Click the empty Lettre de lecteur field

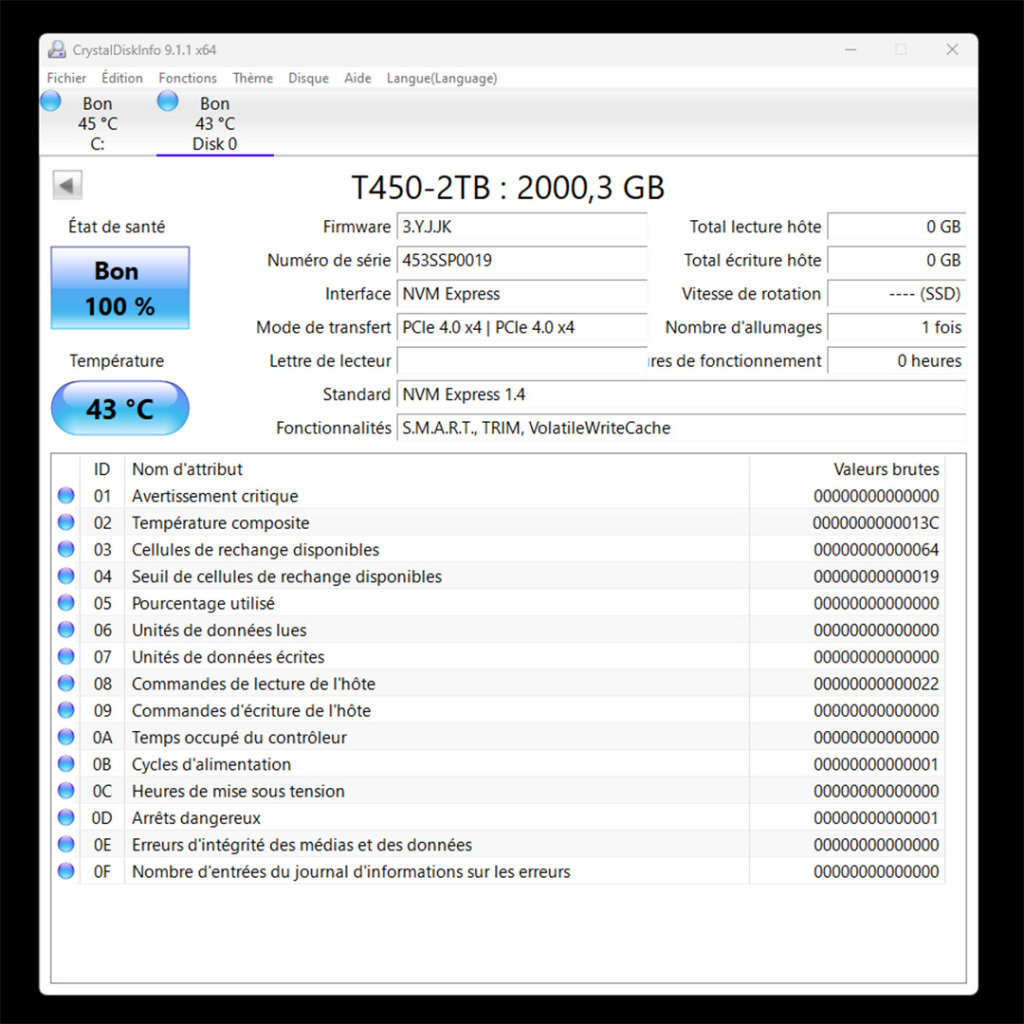(522, 360)
